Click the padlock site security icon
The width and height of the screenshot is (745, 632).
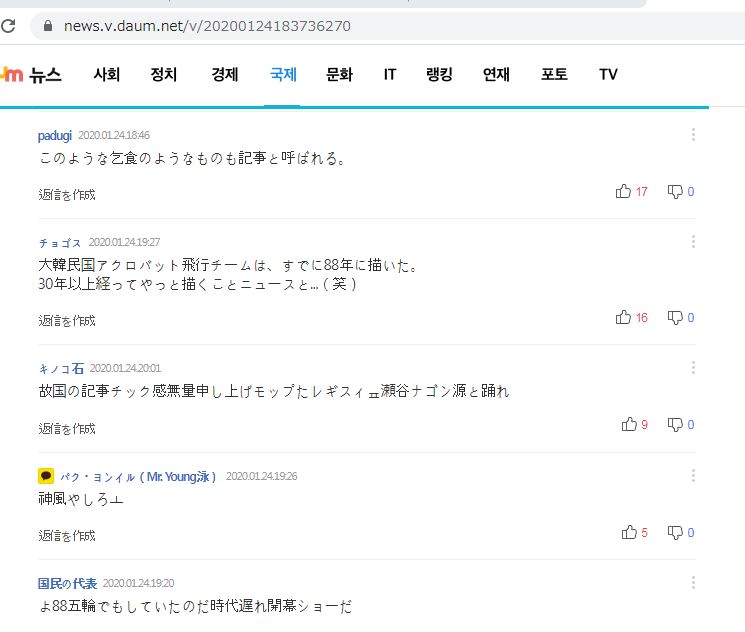(x=45, y=26)
